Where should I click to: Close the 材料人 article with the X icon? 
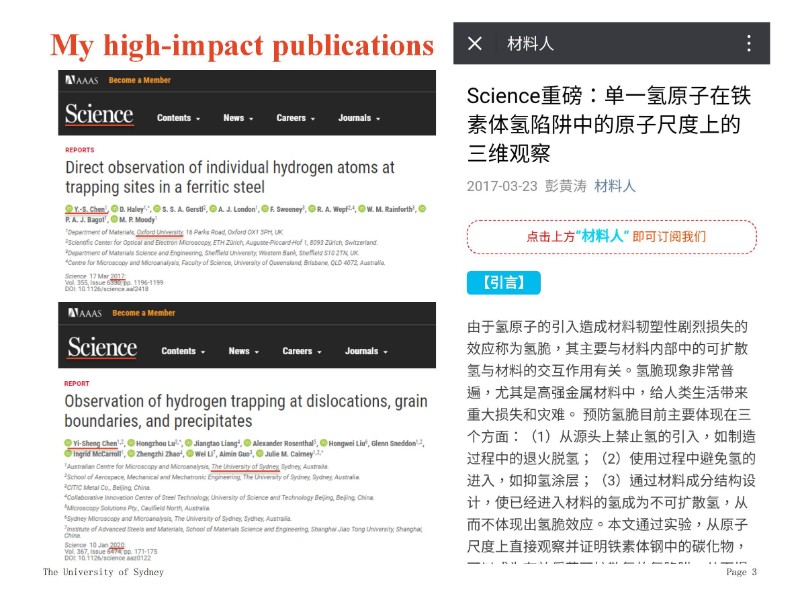474,43
